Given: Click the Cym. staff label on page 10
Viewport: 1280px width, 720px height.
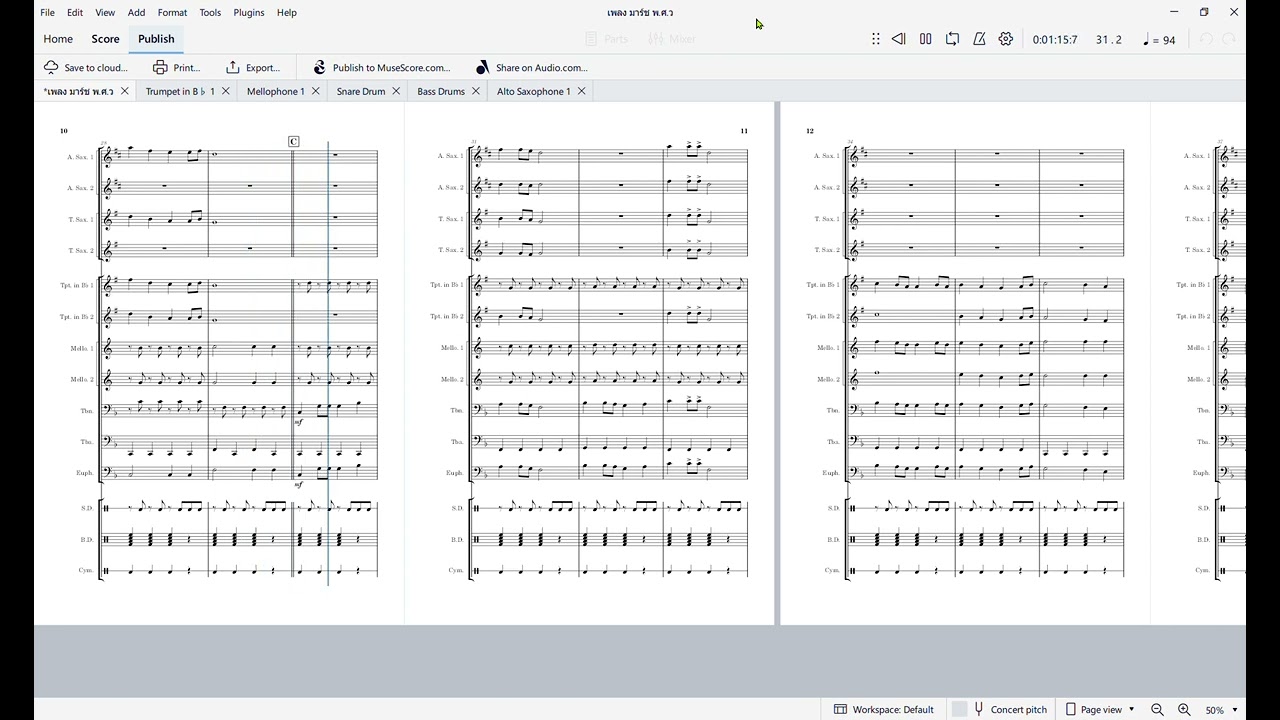Looking at the screenshot, I should [x=86, y=570].
